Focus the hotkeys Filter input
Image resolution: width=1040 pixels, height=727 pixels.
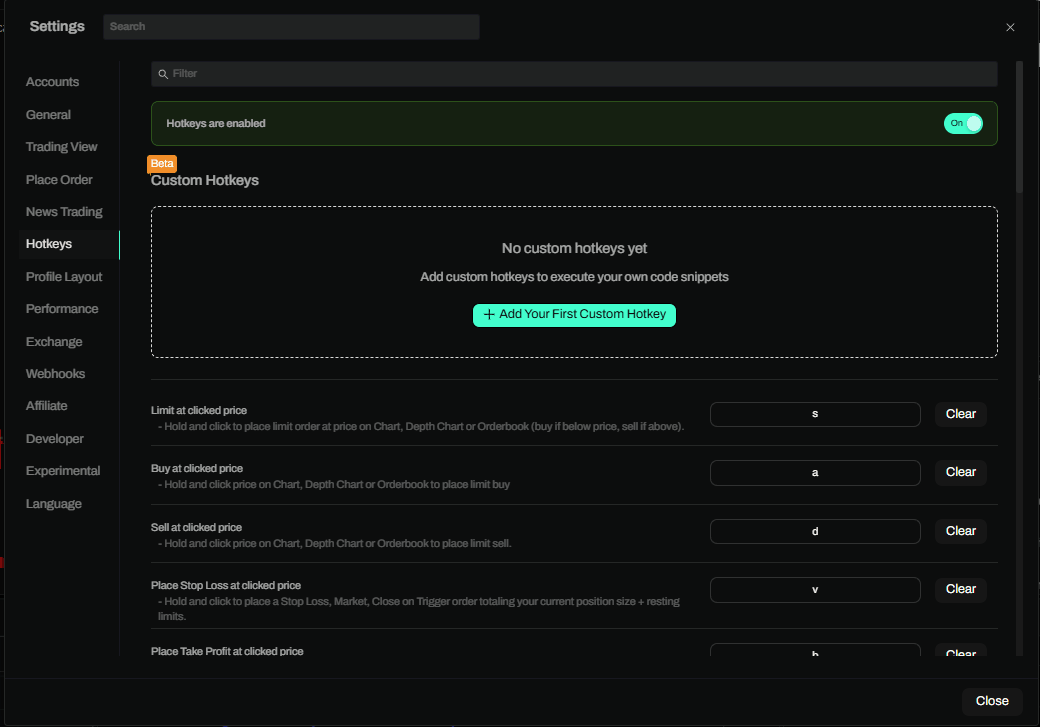pos(580,74)
